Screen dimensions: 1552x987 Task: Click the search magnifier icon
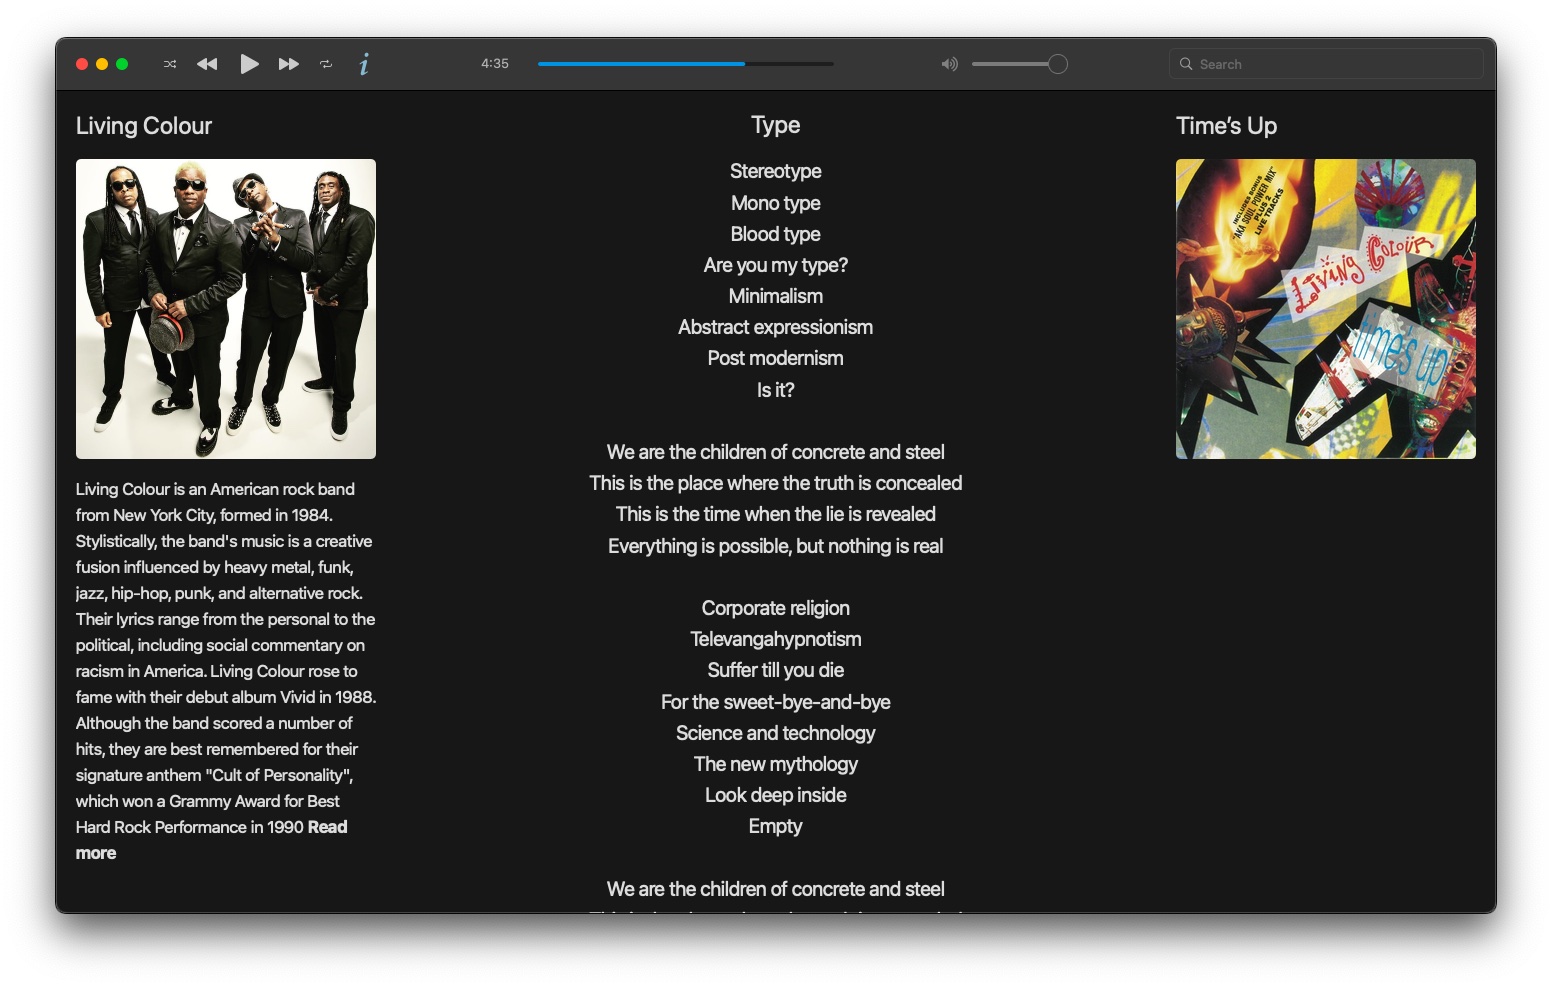(x=1186, y=64)
